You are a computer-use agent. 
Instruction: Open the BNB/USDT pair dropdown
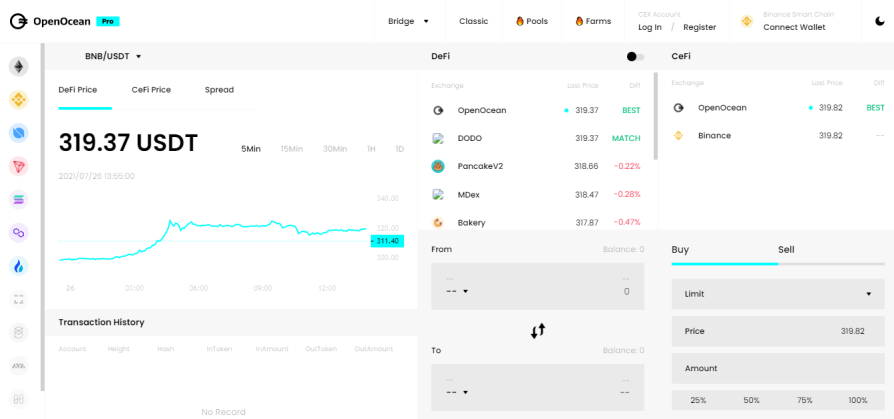tap(113, 56)
